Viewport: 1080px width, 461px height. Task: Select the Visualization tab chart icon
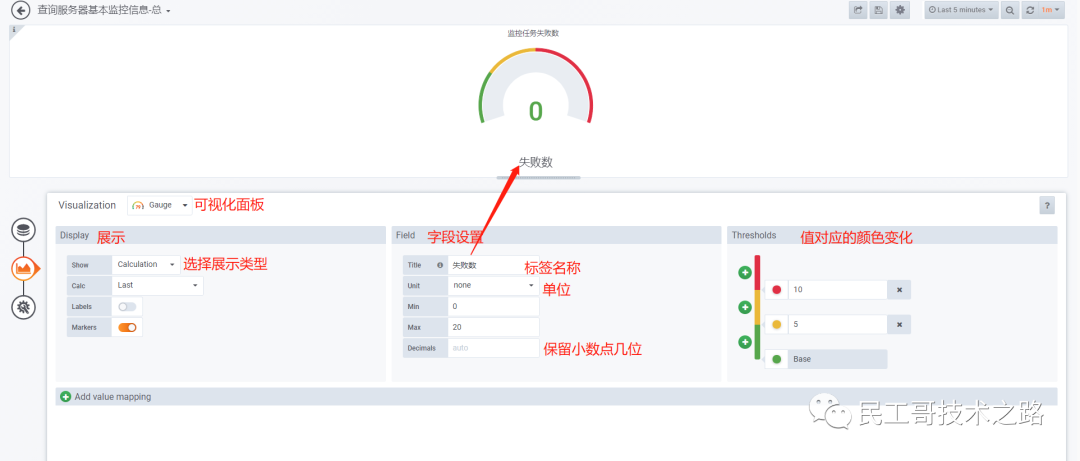pos(23,268)
